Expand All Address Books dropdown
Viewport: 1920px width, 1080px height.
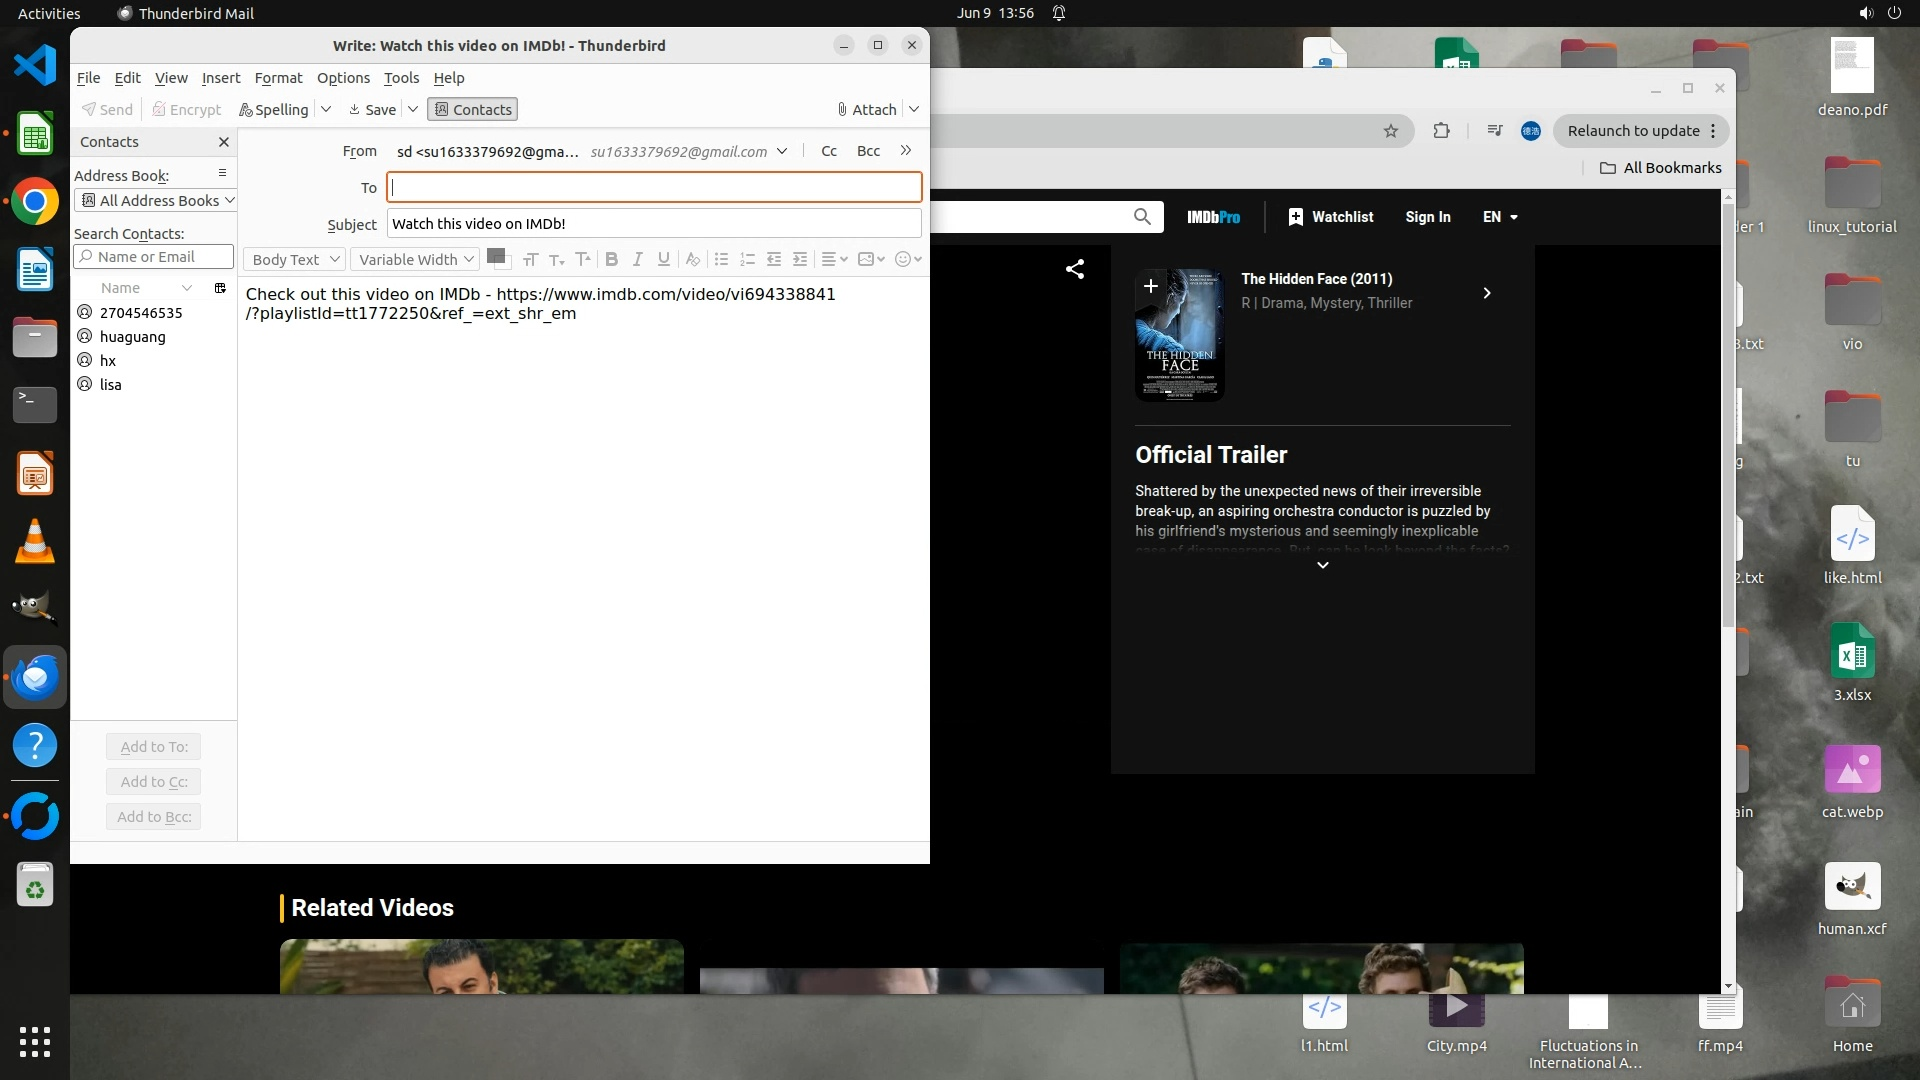(157, 200)
